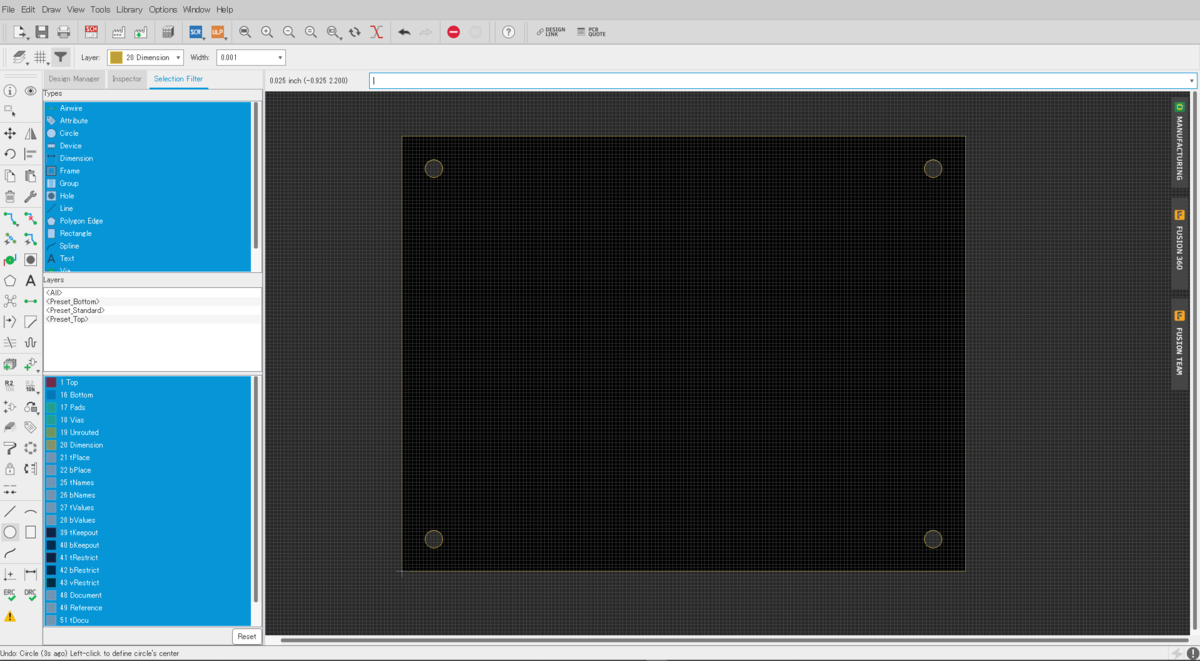
Task: Toggle the selection filter funnel button
Action: pyautogui.click(x=60, y=57)
